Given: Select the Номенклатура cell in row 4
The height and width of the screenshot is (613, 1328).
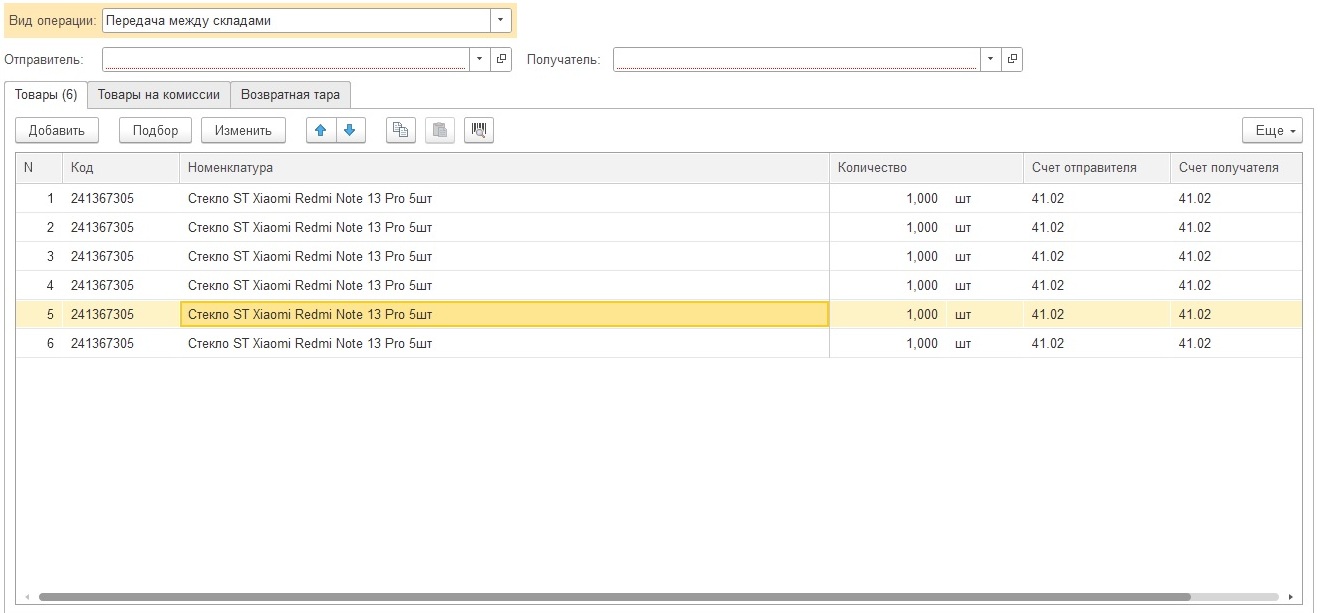Looking at the screenshot, I should click(x=505, y=285).
